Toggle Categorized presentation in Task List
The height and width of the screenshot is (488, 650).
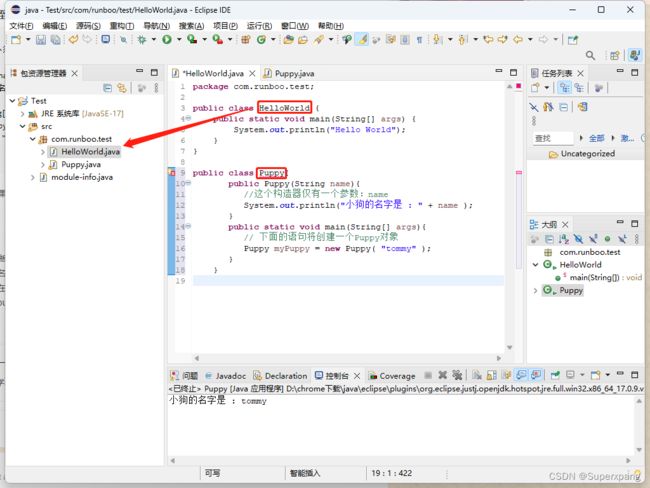click(564, 87)
